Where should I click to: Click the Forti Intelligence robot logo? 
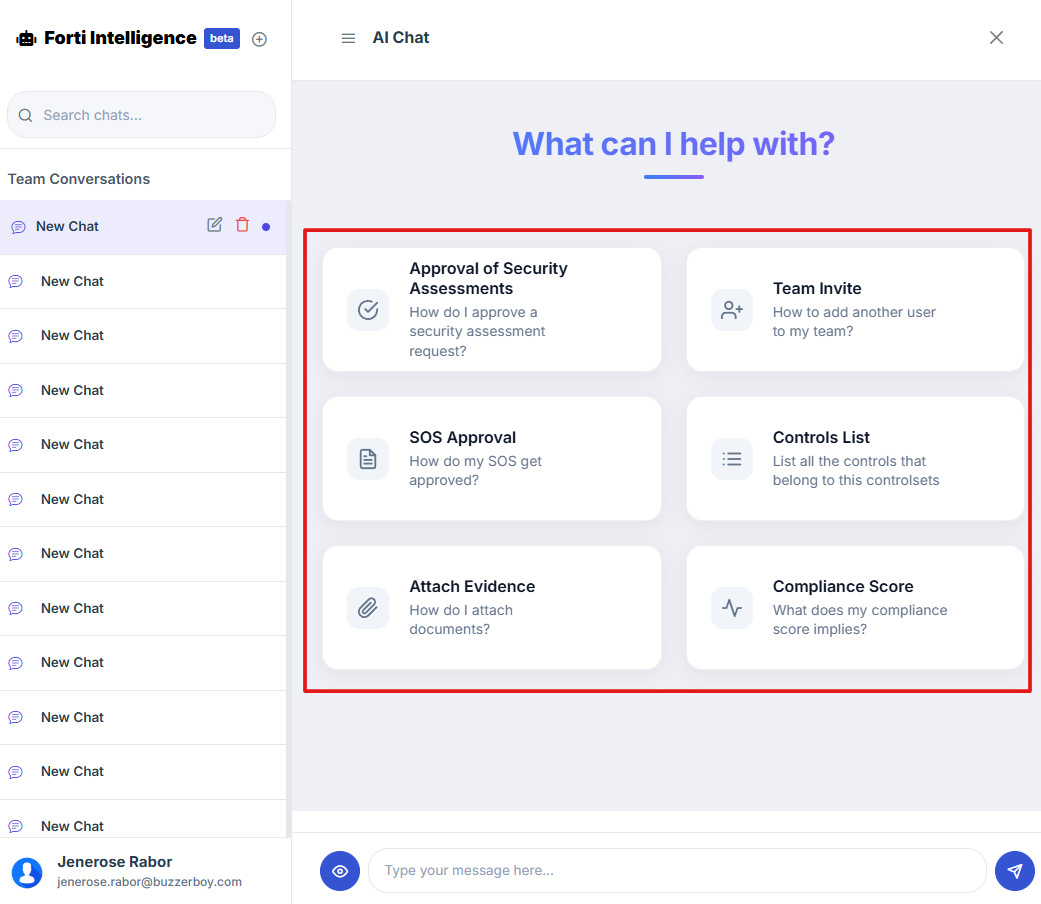[x=26, y=39]
